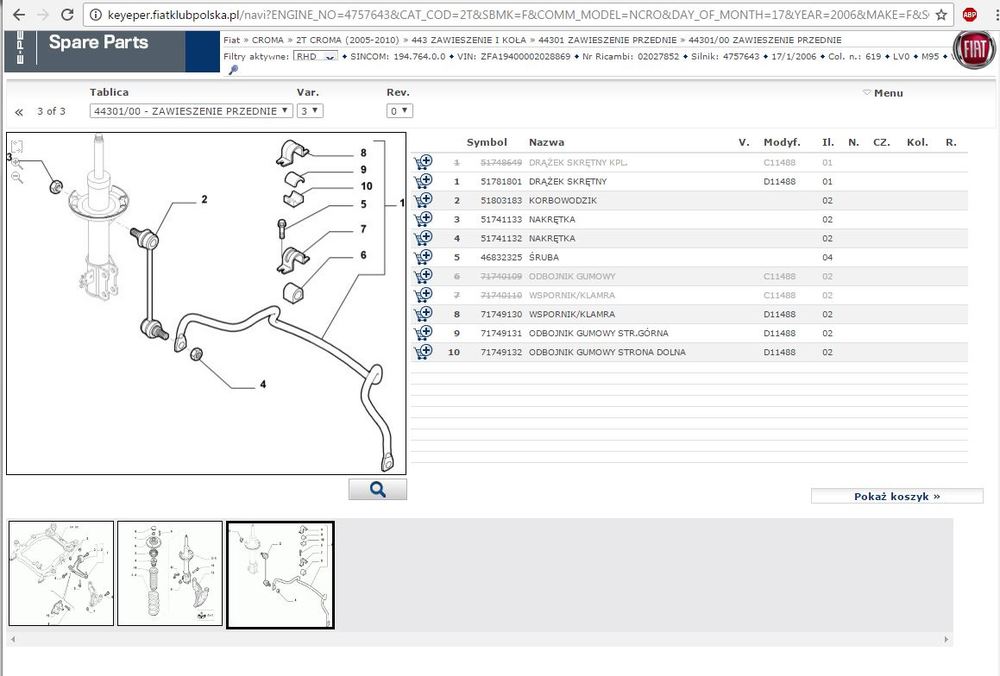
Task: Click thumbnail strip right scroll arrow
Action: pos(946,639)
